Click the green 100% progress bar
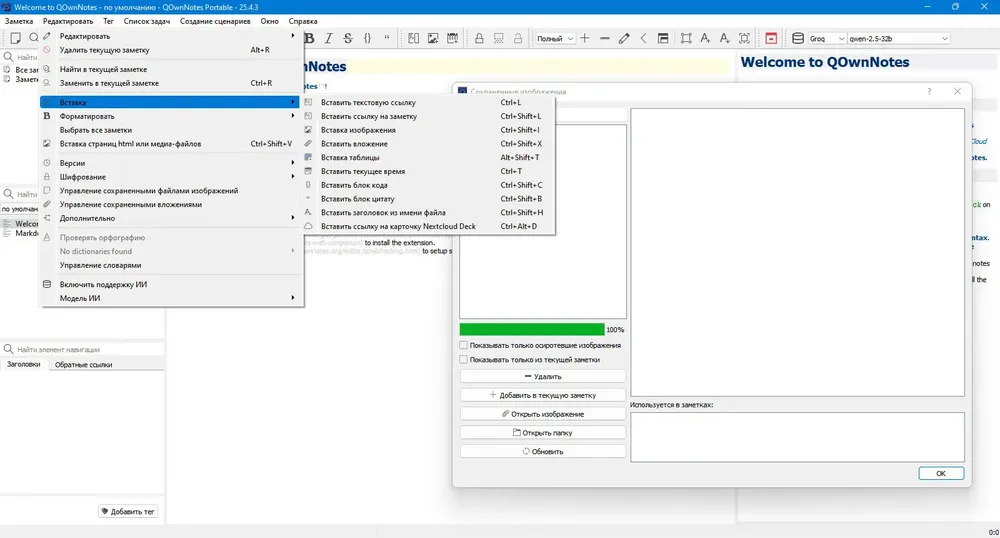The width and height of the screenshot is (1000, 538). point(532,330)
